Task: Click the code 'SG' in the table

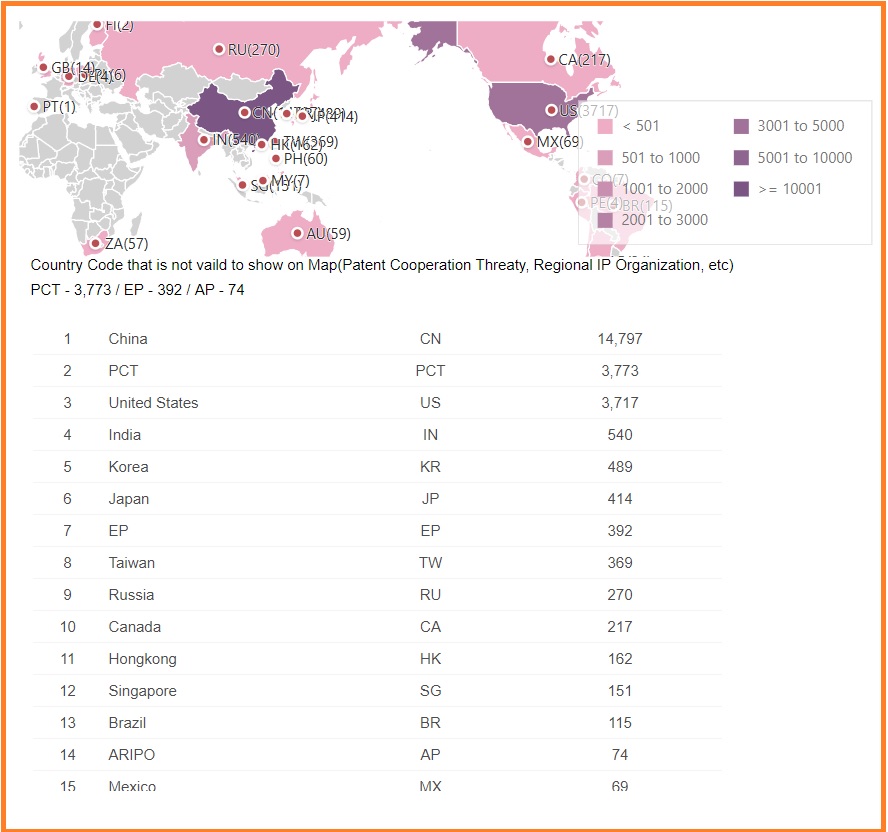Action: [x=430, y=691]
